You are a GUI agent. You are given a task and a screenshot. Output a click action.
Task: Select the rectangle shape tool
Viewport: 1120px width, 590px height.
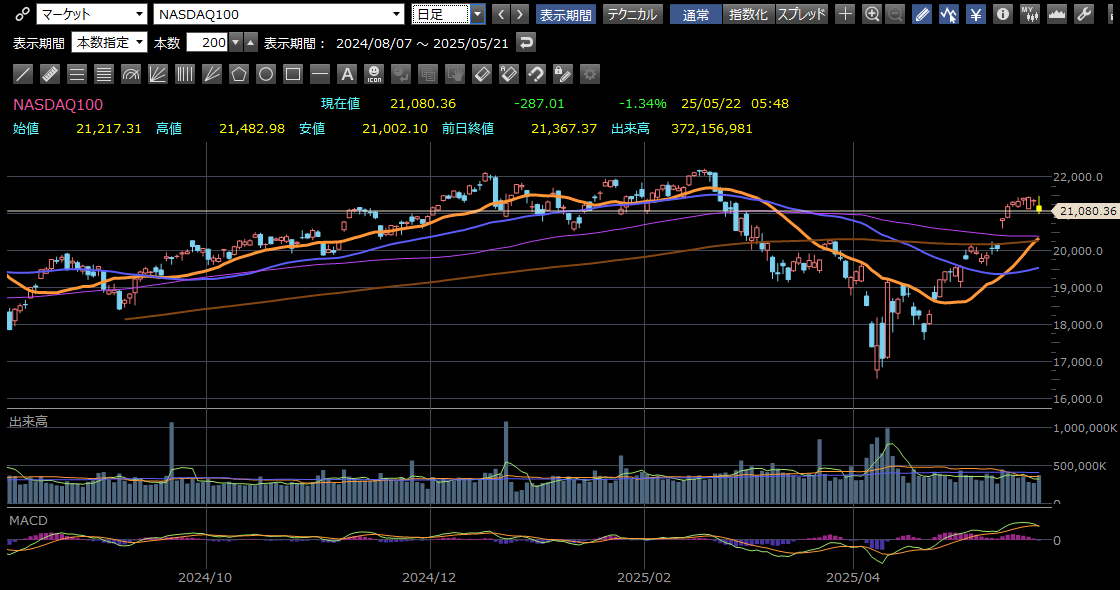click(293, 74)
